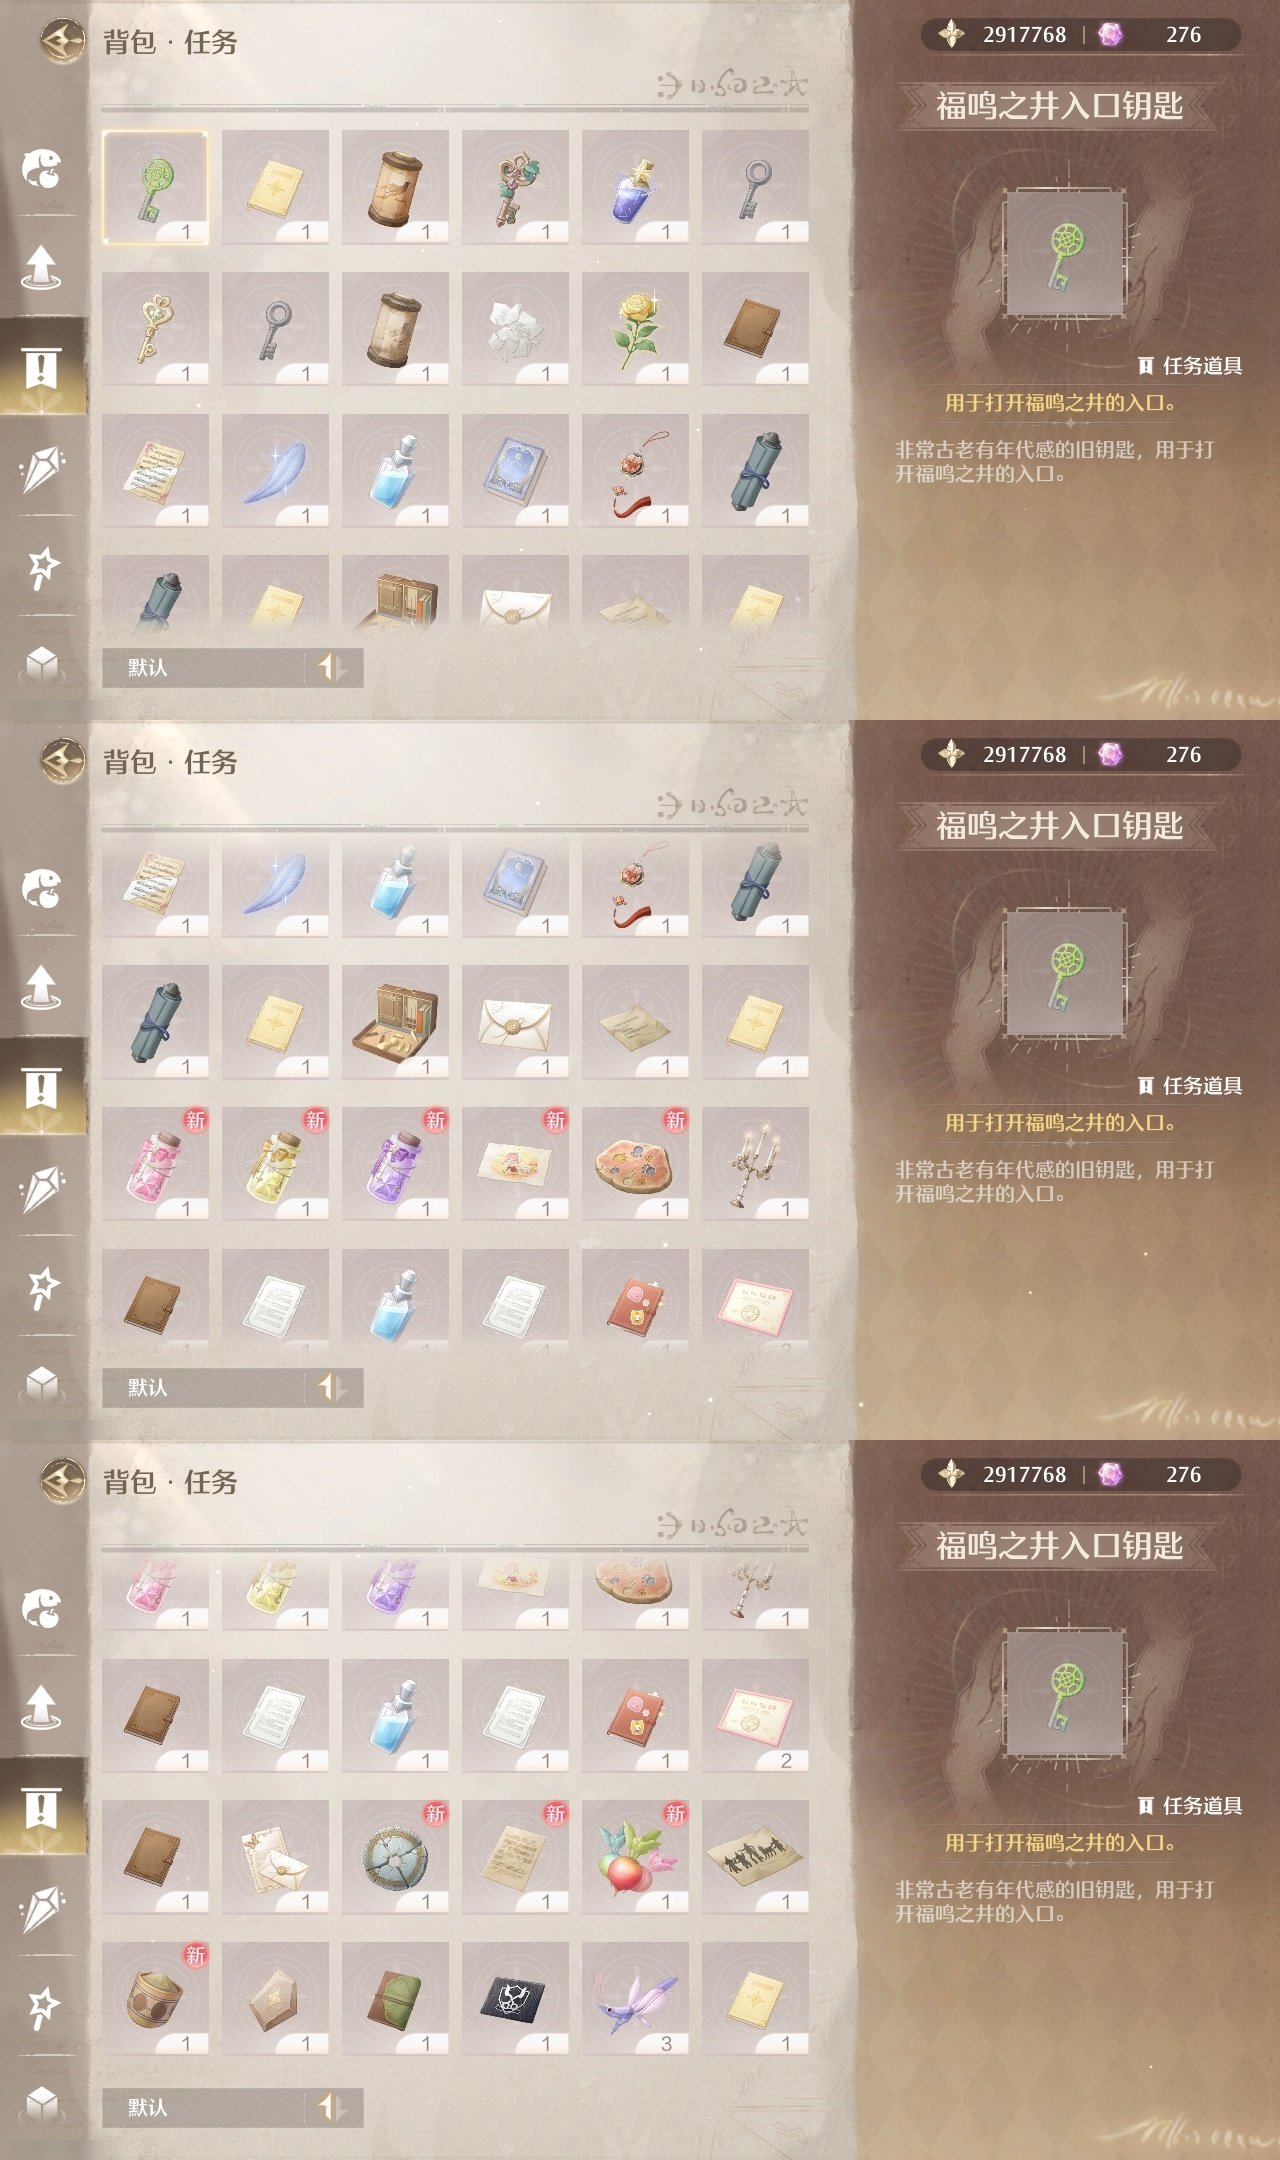Select the new radish vegetables item
Screen dimensions: 1280x2160
tap(635, 1857)
